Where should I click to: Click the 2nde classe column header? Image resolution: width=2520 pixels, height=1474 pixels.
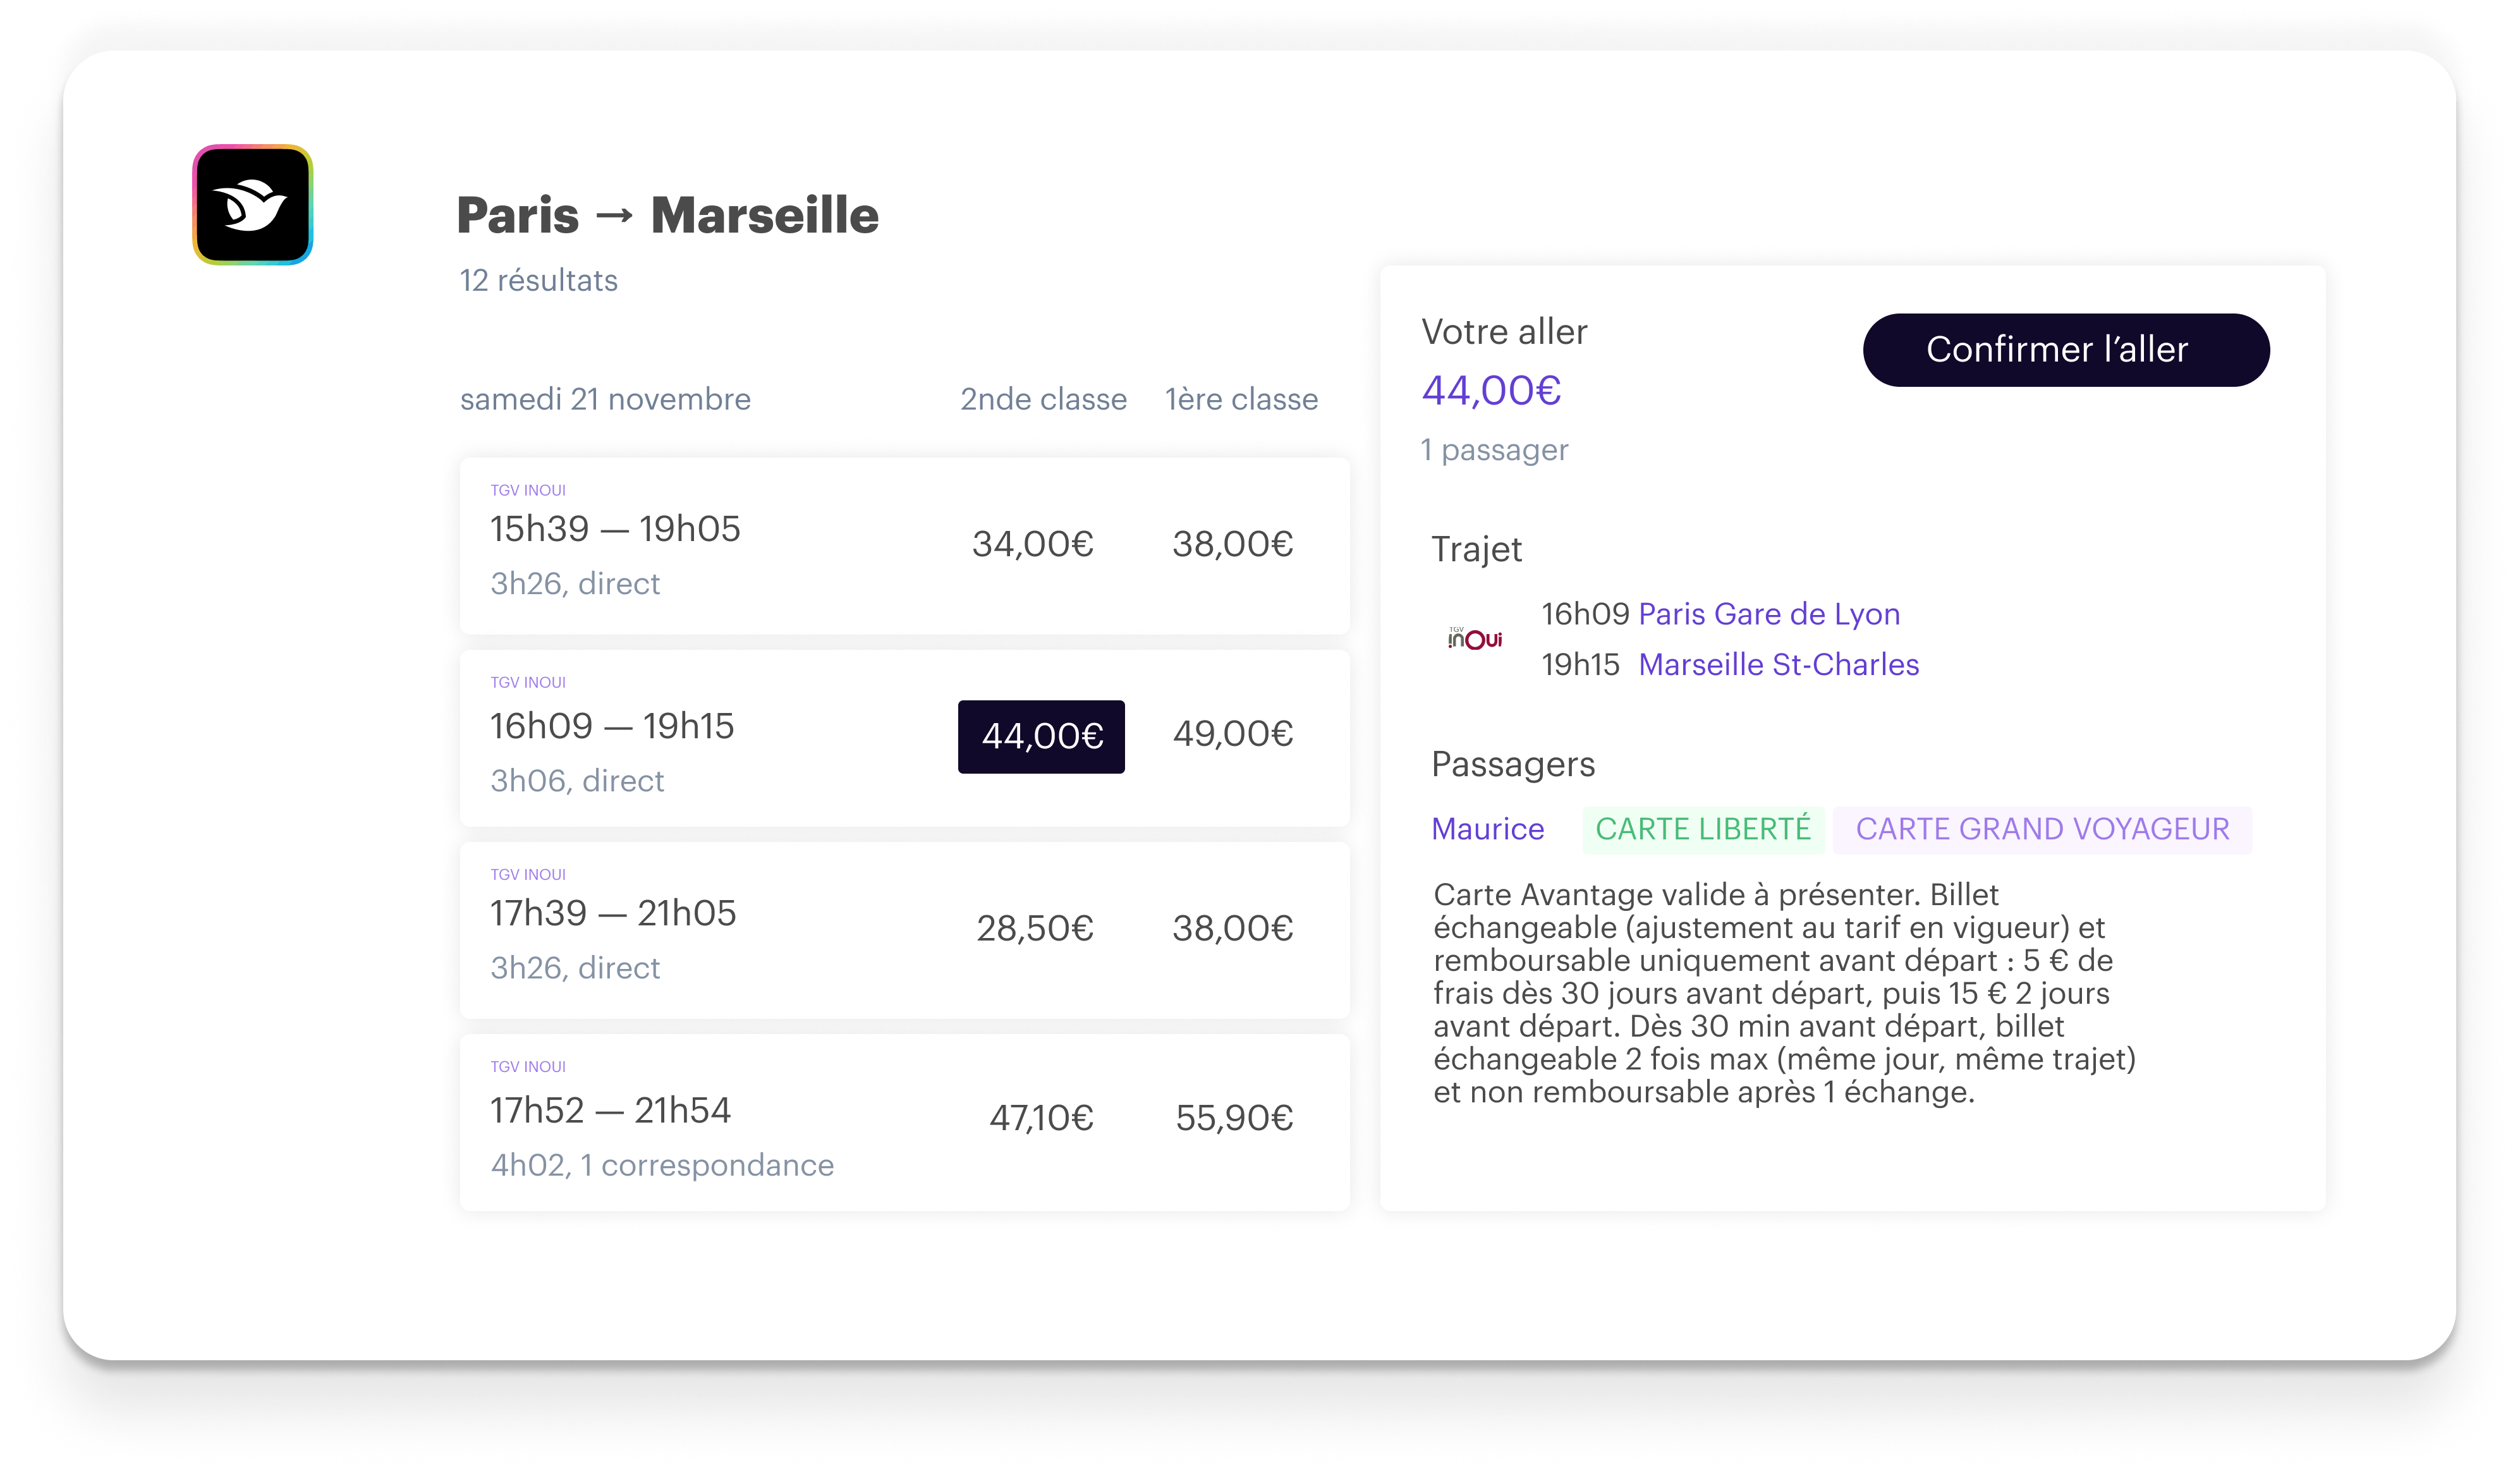click(1043, 399)
